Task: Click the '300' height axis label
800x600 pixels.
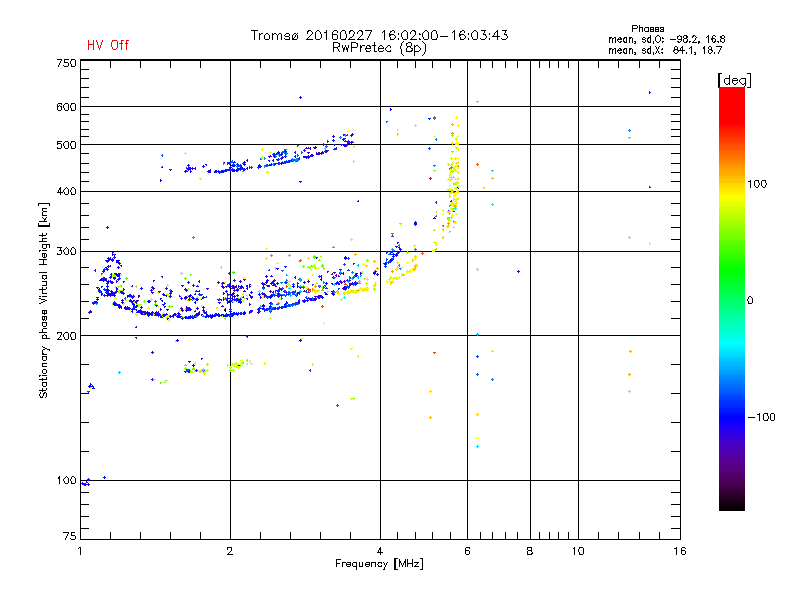Action: click(66, 252)
